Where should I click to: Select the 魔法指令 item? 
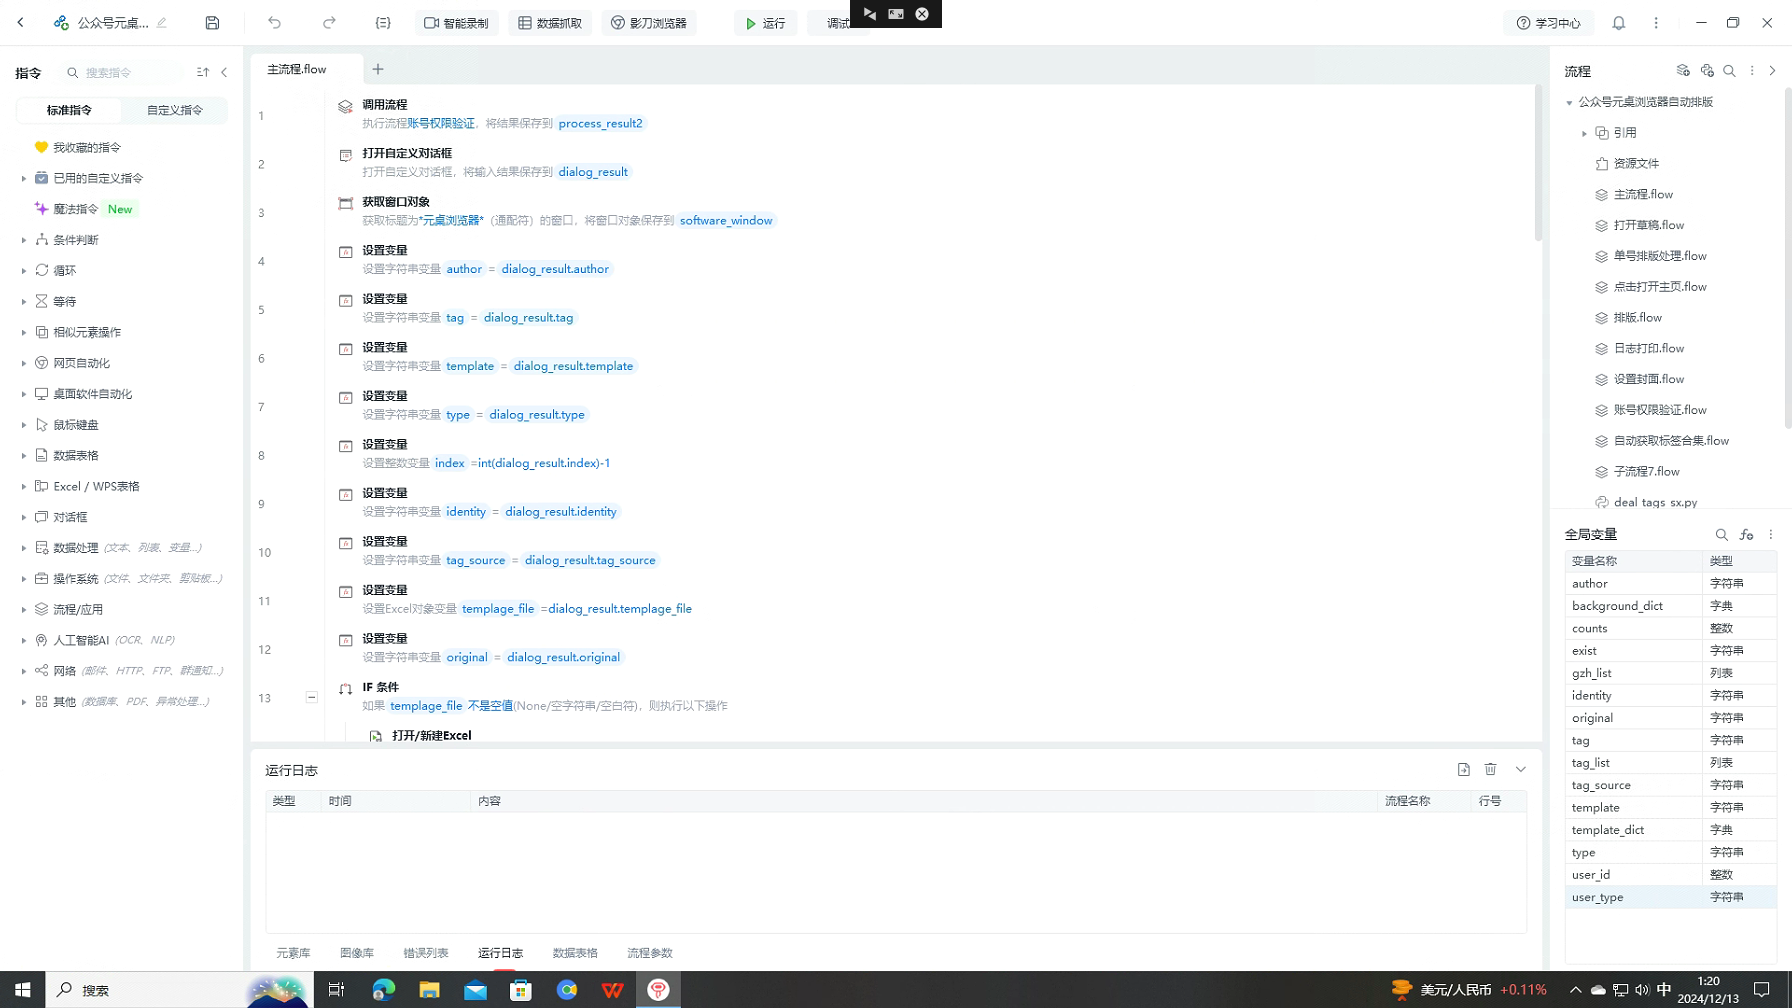click(76, 209)
